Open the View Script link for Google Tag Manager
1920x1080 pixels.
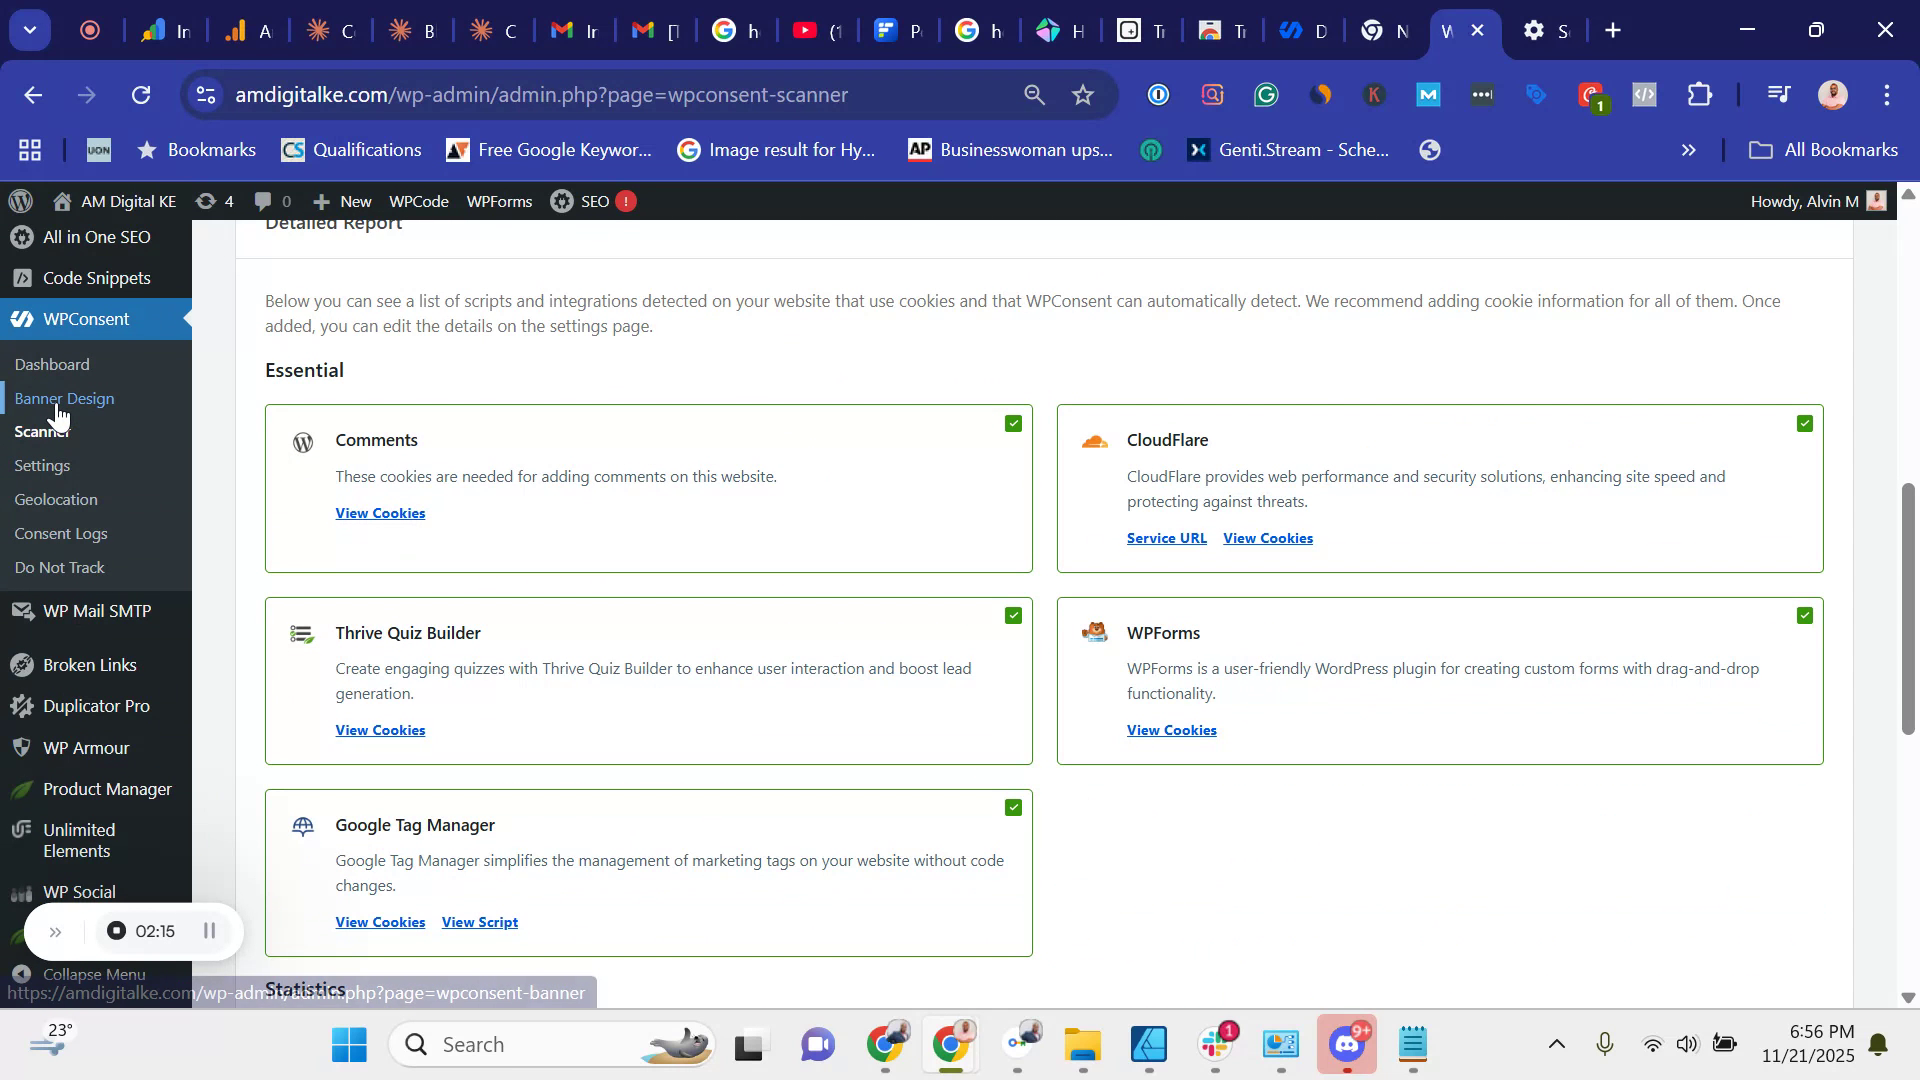point(479,922)
